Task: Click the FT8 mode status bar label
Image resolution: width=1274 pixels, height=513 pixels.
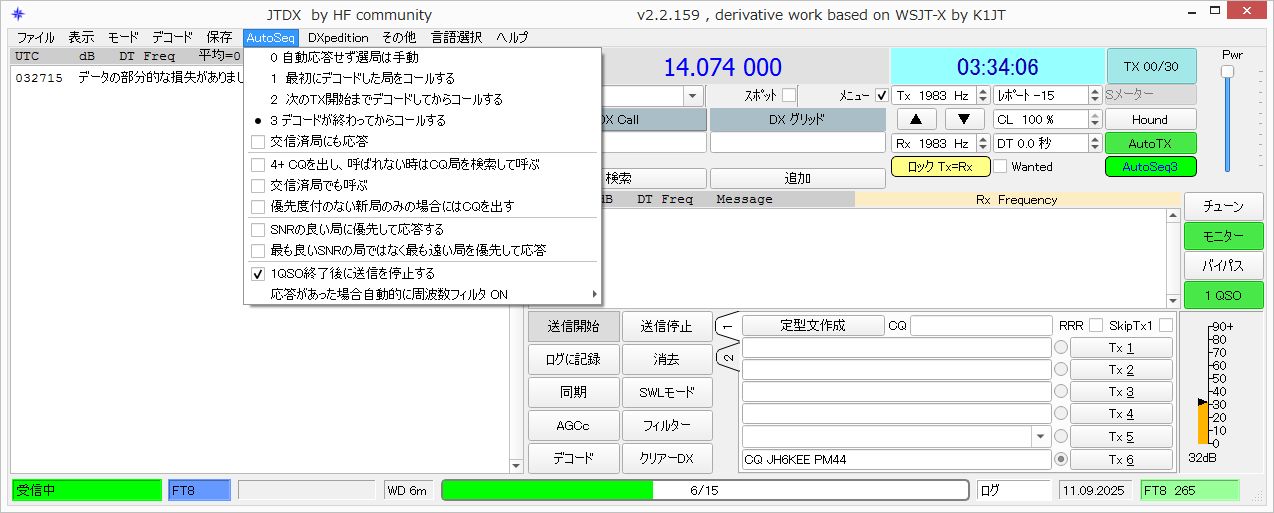Action: [199, 490]
